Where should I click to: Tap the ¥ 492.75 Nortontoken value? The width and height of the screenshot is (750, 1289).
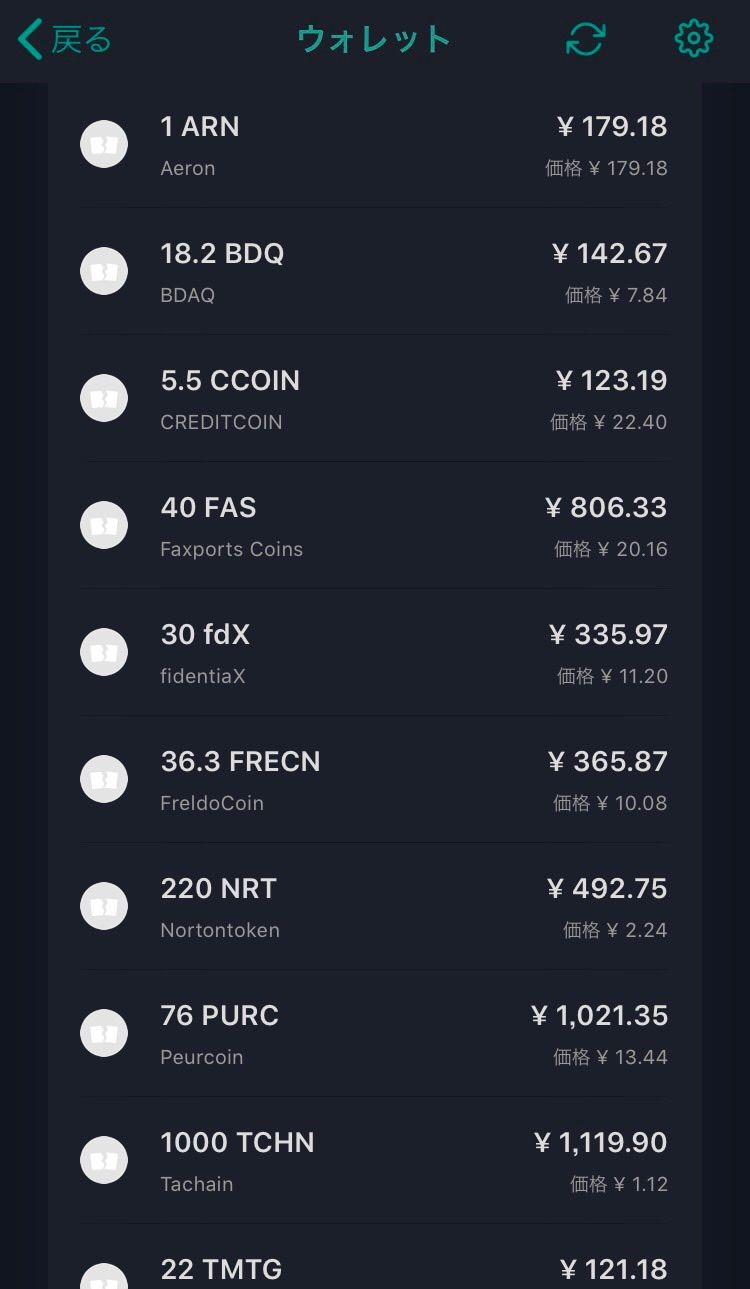point(607,889)
